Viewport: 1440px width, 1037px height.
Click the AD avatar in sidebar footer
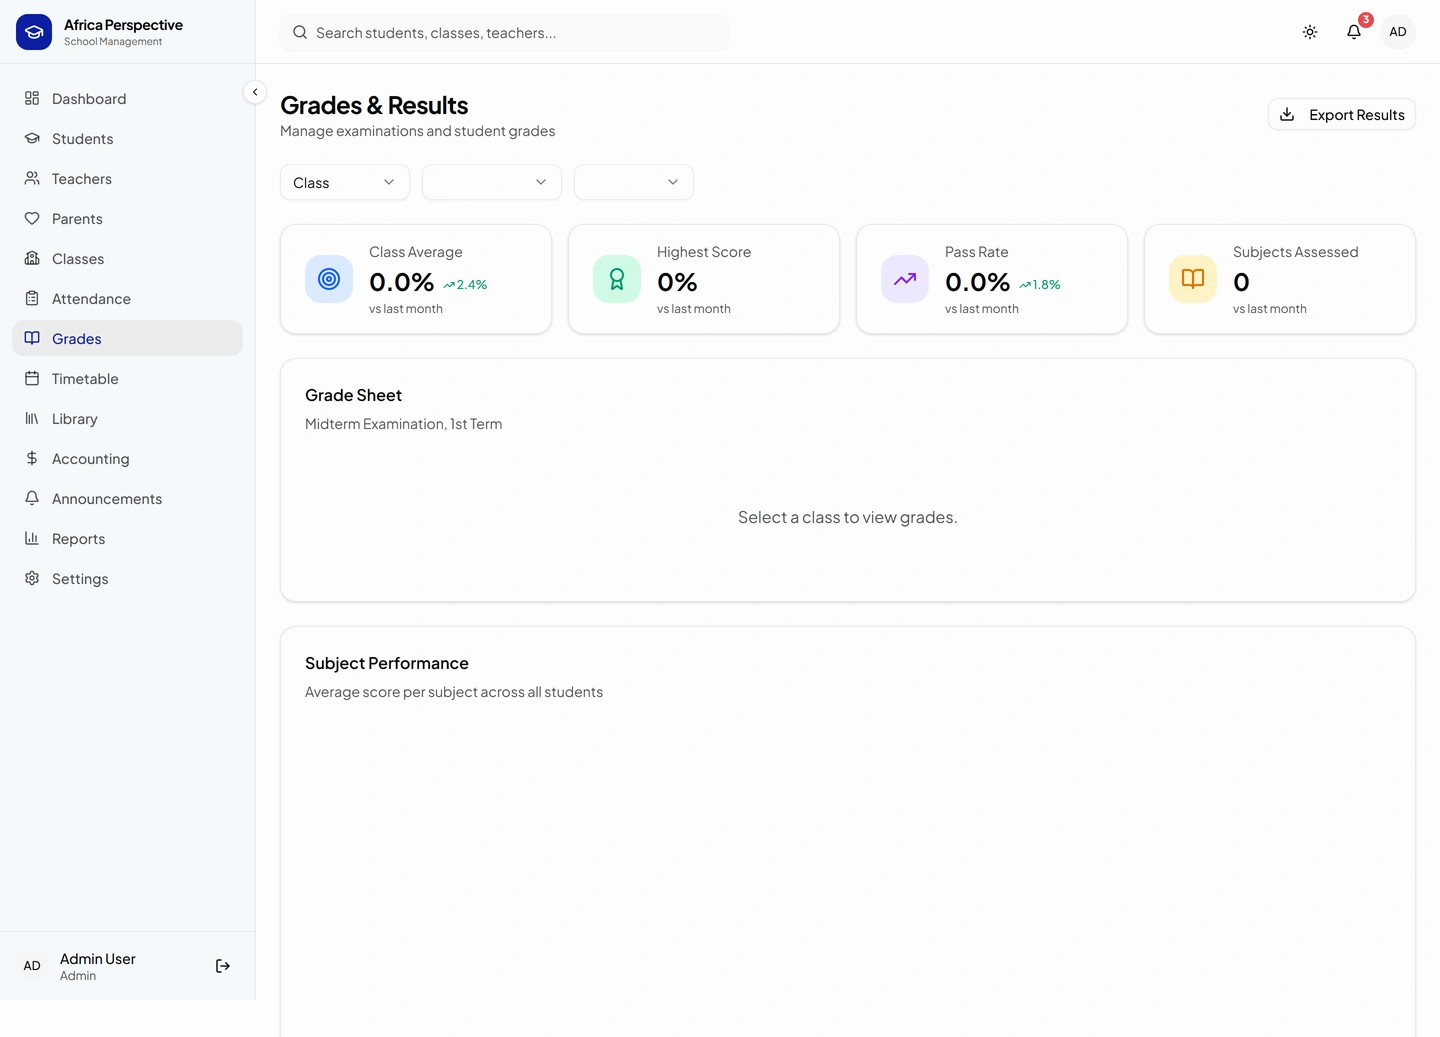tap(32, 966)
